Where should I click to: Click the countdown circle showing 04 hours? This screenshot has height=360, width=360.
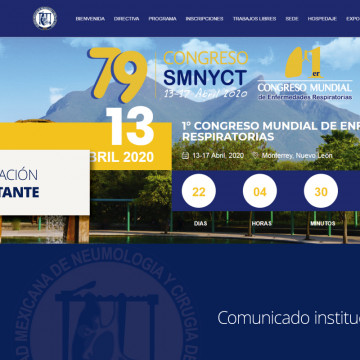tap(260, 191)
